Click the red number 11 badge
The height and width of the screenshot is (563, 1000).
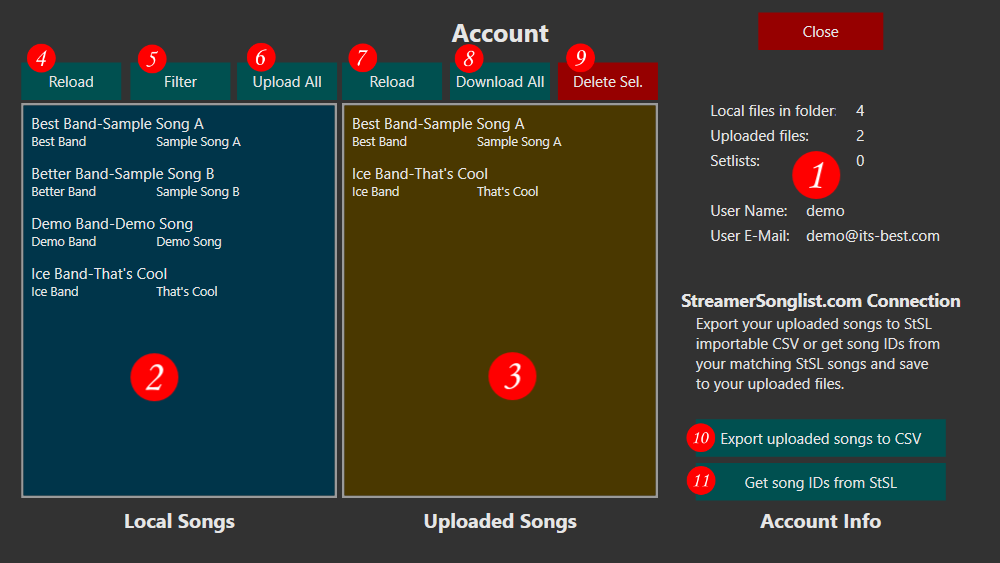point(701,481)
